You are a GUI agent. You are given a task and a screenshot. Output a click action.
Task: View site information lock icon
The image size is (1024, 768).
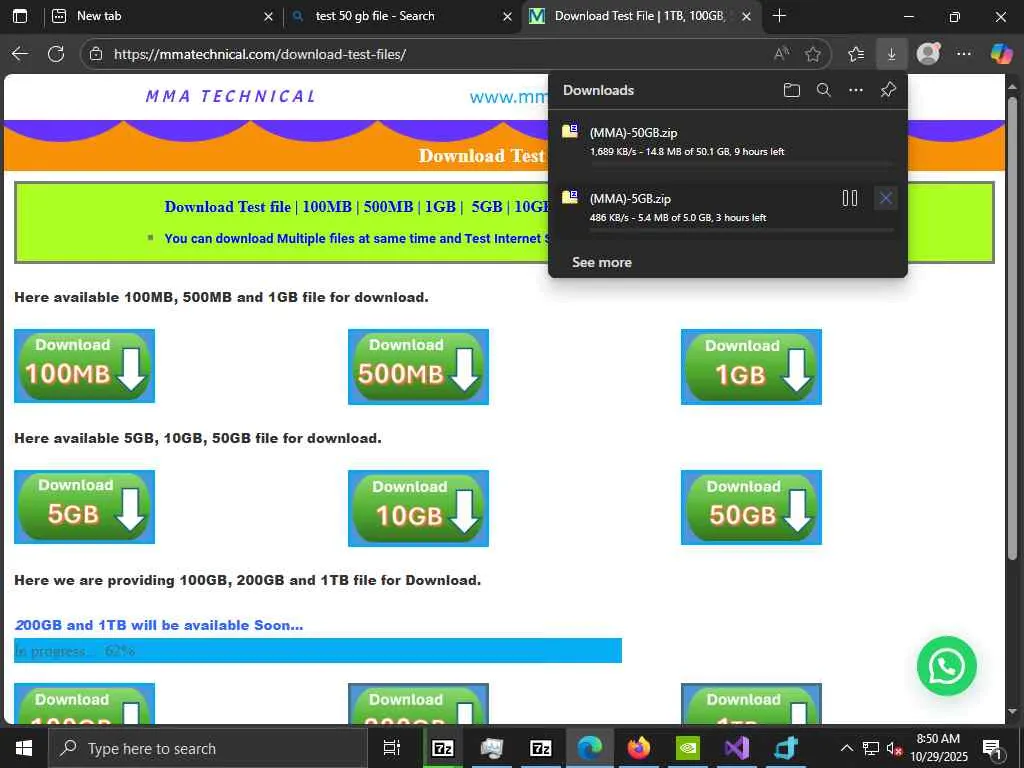point(96,54)
